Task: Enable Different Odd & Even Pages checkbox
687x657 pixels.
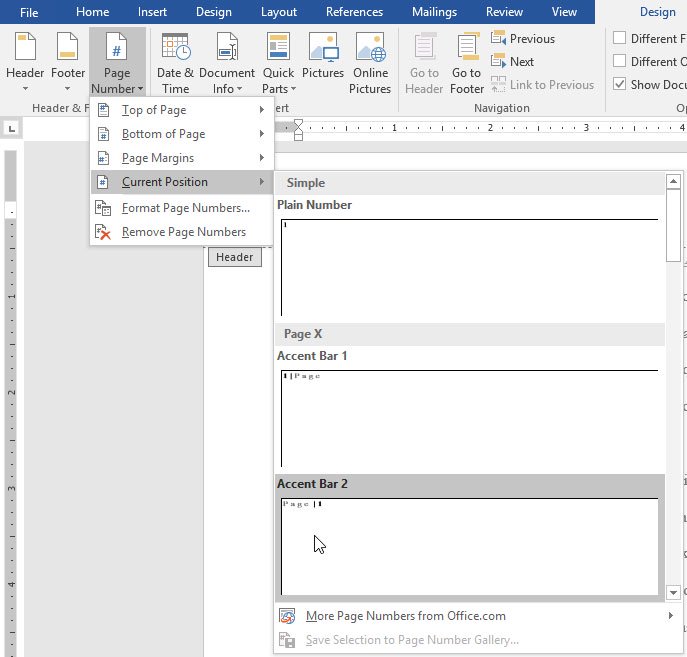Action: point(621,62)
